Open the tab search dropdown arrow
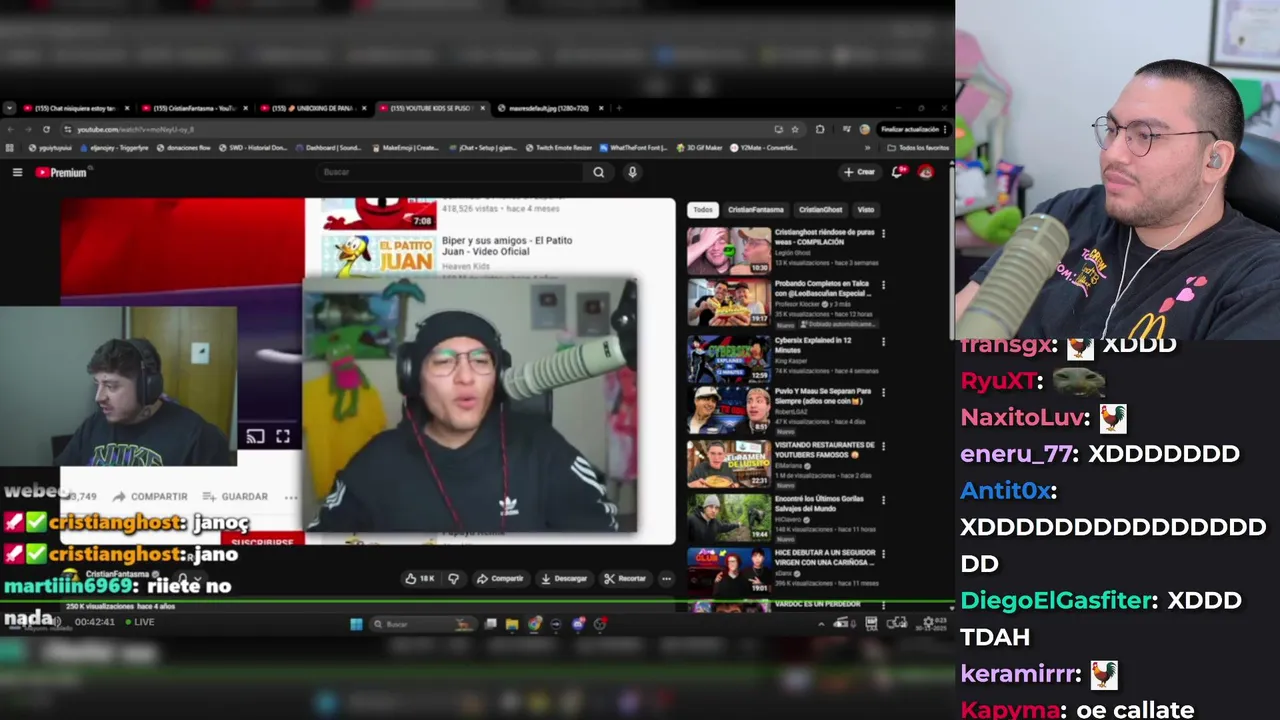The height and width of the screenshot is (720, 1280). click(x=9, y=108)
